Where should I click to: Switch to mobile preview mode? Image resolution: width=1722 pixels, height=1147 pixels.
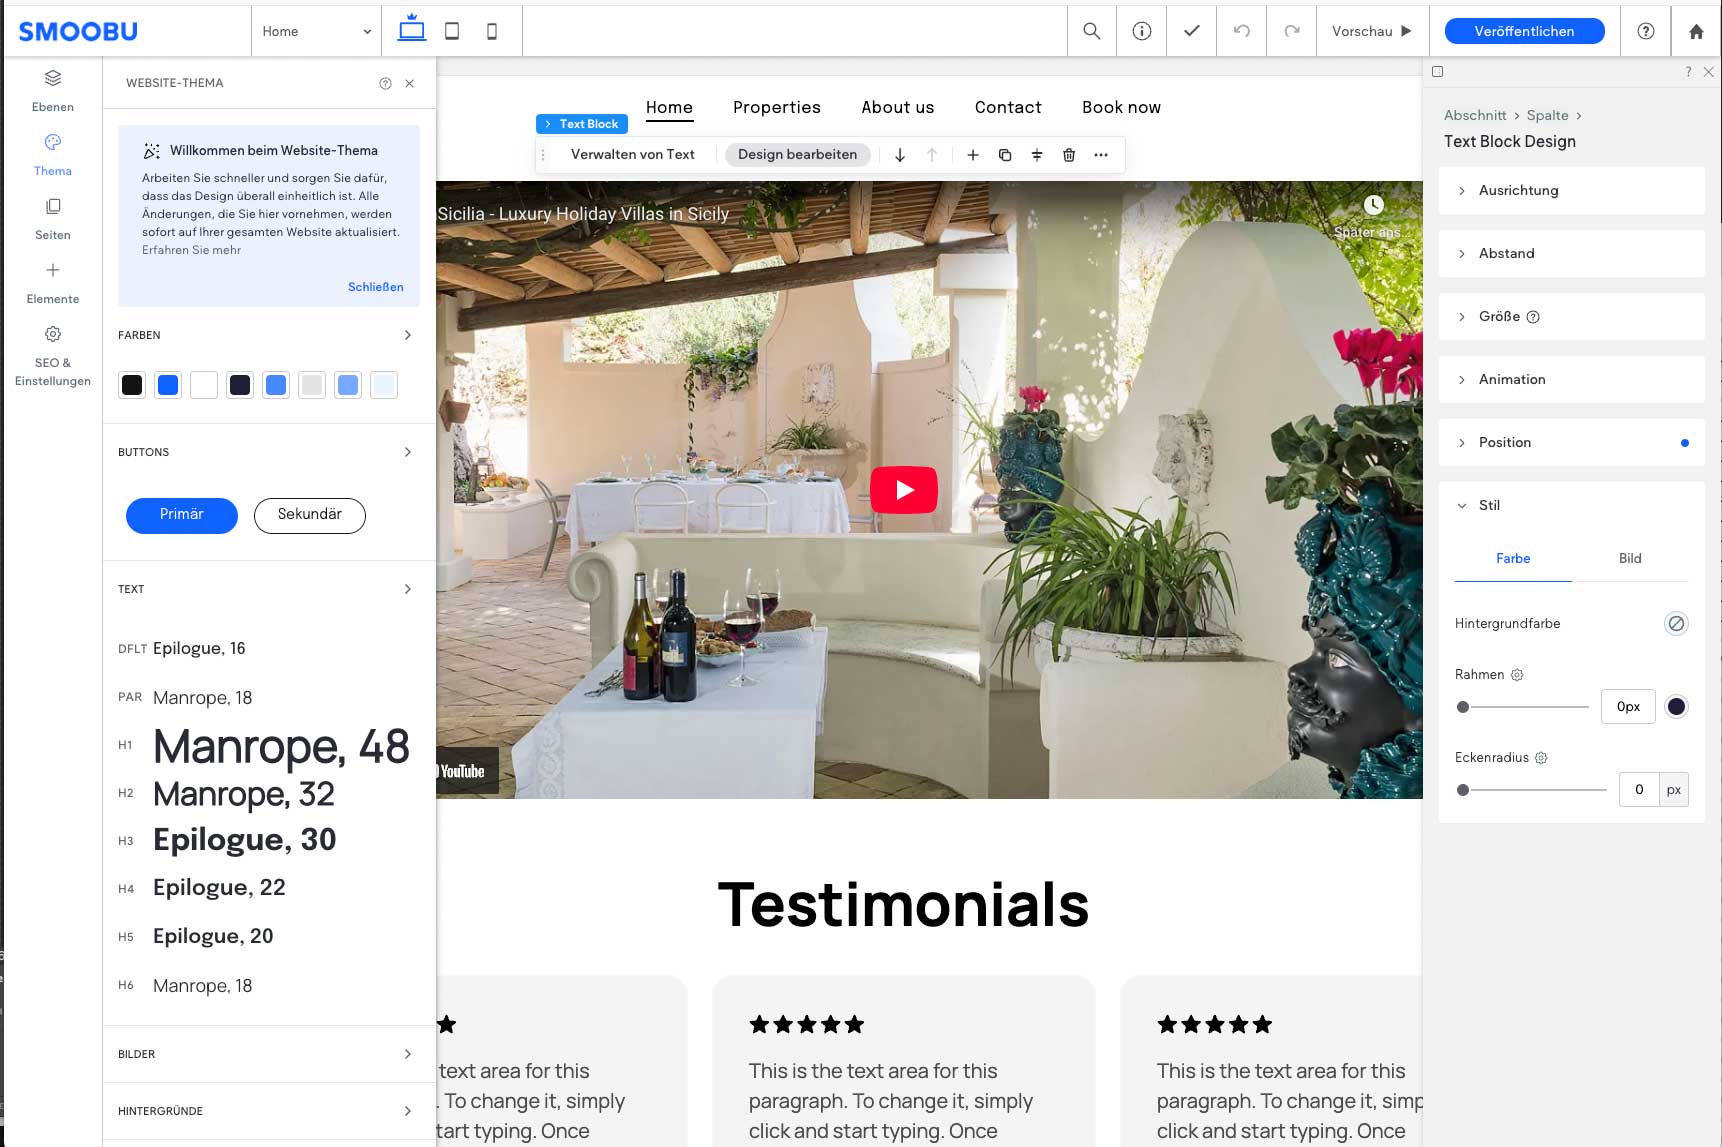(491, 31)
